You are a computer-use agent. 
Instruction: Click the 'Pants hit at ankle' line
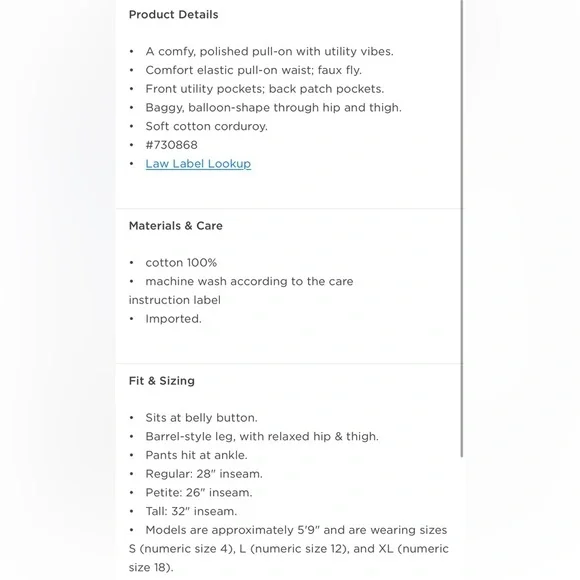click(x=196, y=455)
